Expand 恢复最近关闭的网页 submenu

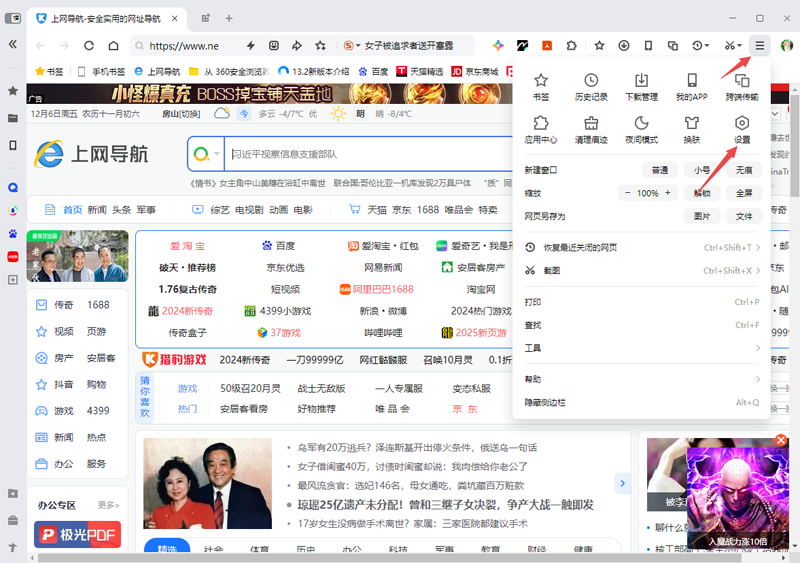[x=642, y=248]
